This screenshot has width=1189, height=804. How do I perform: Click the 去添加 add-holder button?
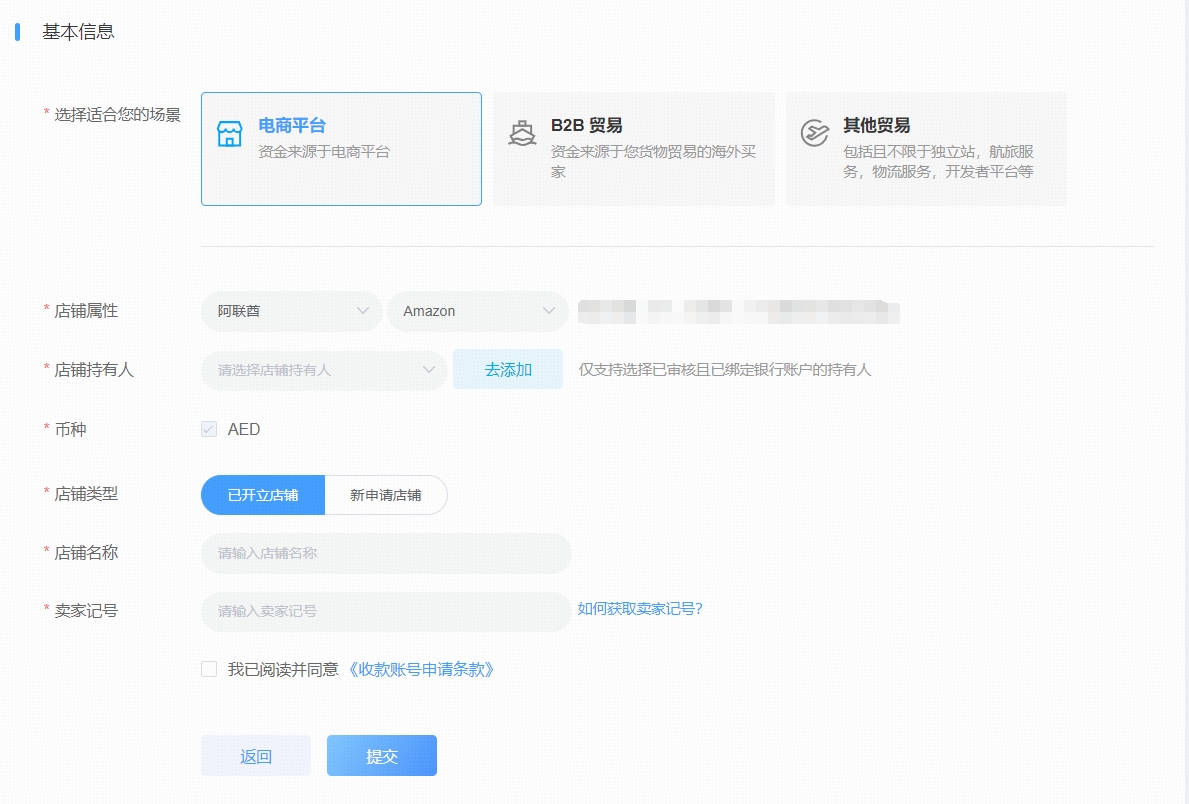[x=508, y=369]
